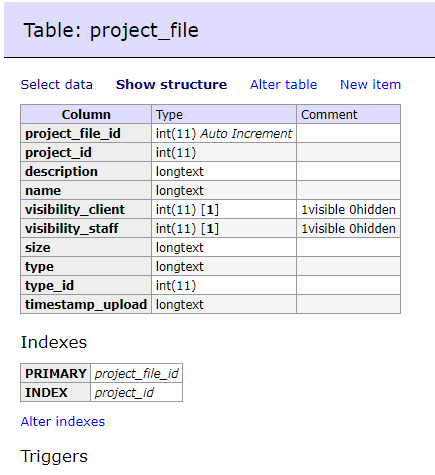
Task: Click the Table: project_file heading
Action: [x=111, y=30]
